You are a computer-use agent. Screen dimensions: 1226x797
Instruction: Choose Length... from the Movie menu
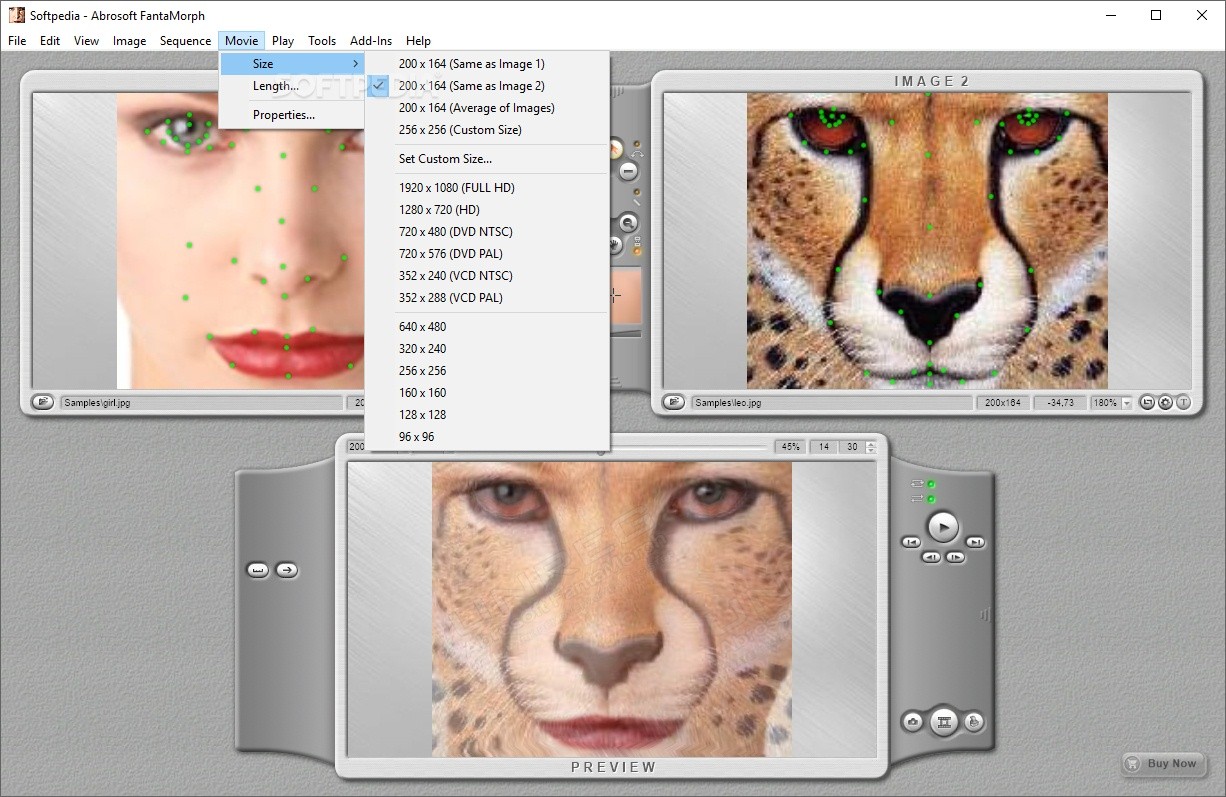coord(292,86)
